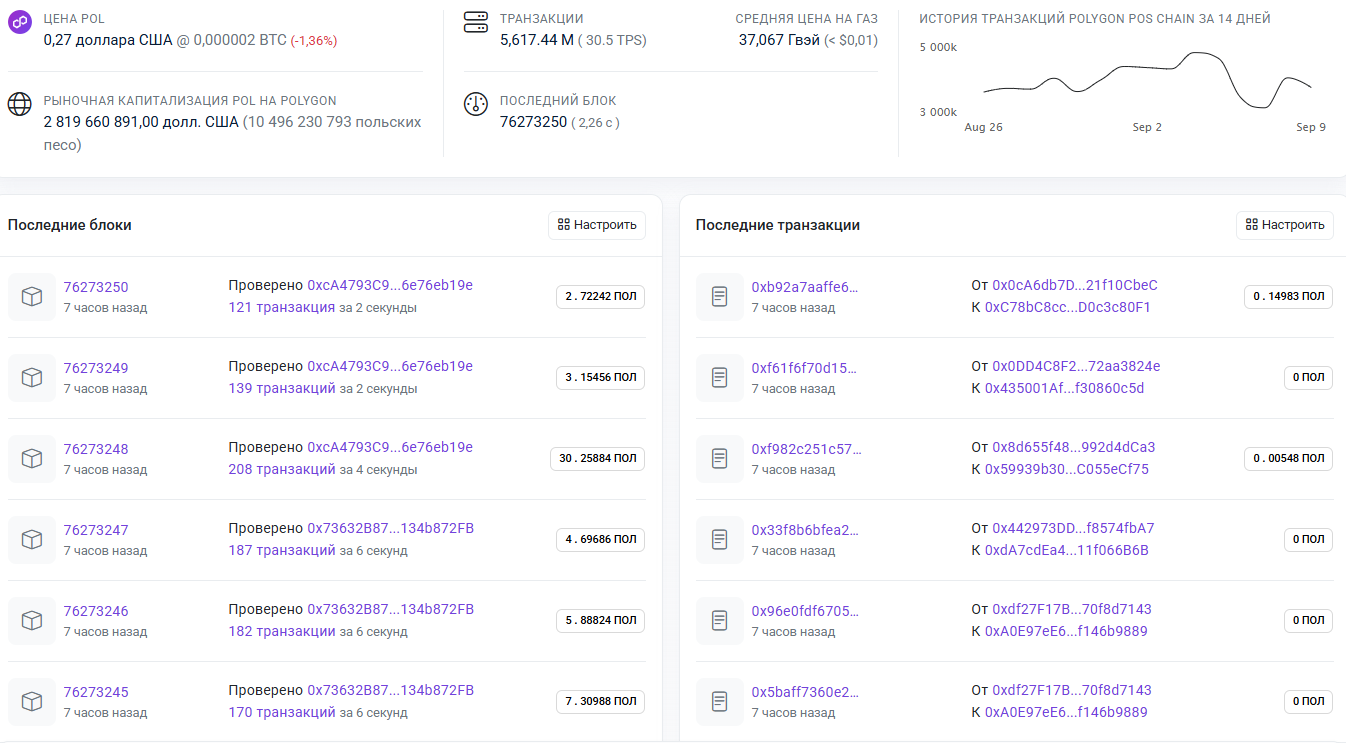Open transaction hash 0x96e0fdf6705...
Image resolution: width=1346 pixels, height=743 pixels.
point(805,611)
